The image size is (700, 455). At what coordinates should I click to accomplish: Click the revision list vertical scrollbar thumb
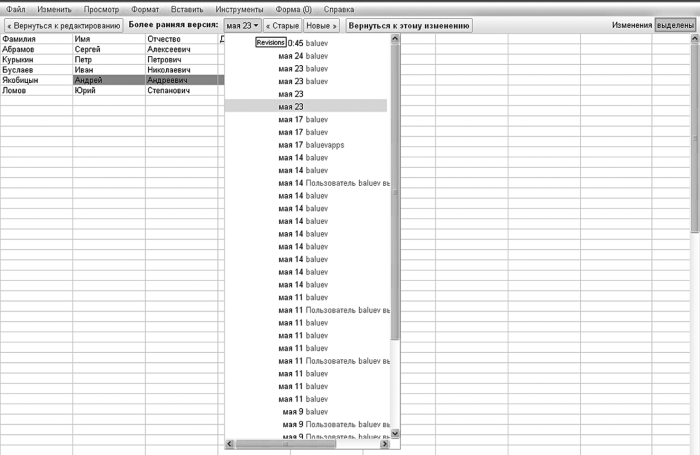[394, 190]
